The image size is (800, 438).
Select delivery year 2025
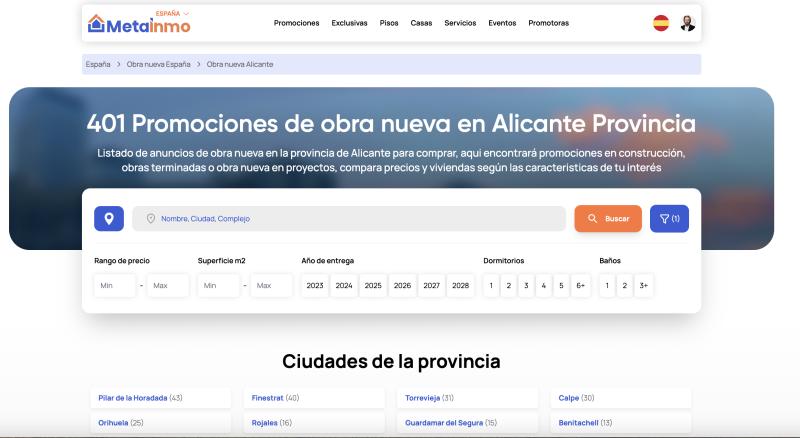[x=373, y=285]
